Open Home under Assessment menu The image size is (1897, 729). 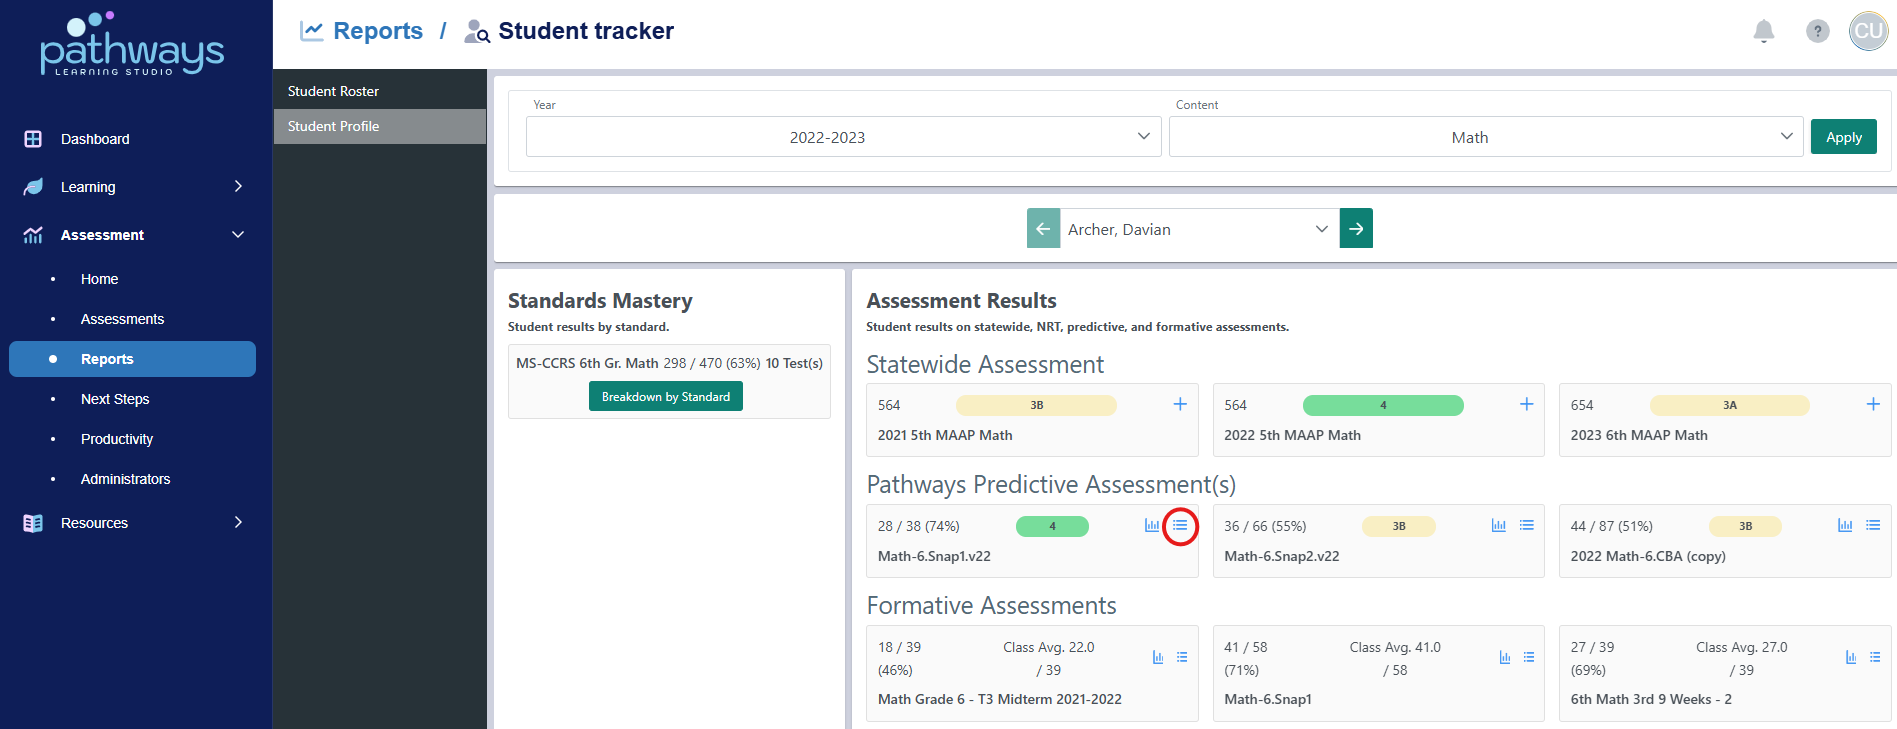tap(99, 279)
